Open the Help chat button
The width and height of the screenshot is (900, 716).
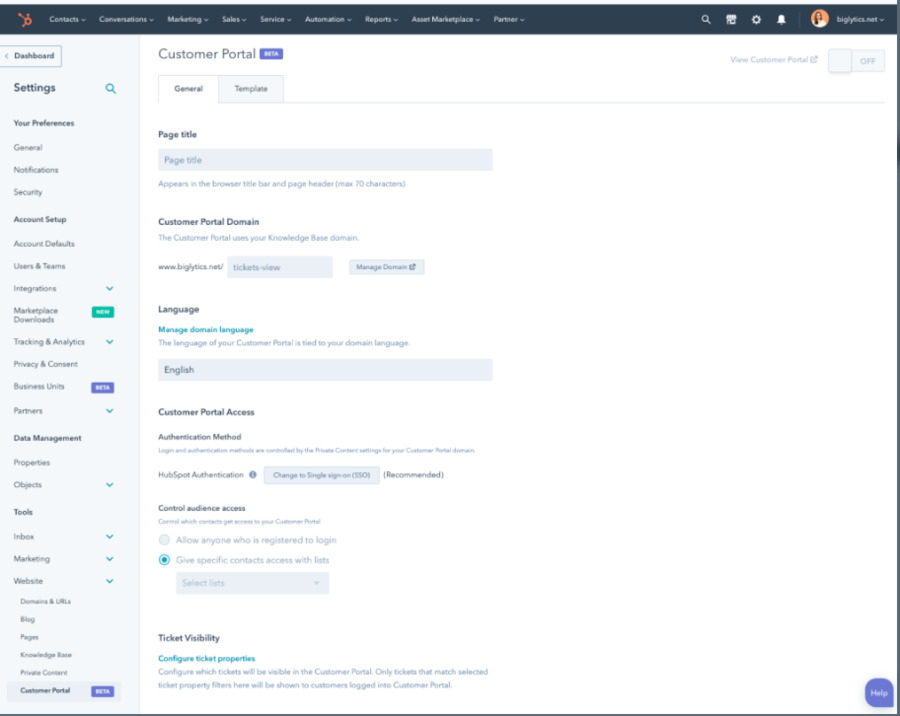pos(879,692)
